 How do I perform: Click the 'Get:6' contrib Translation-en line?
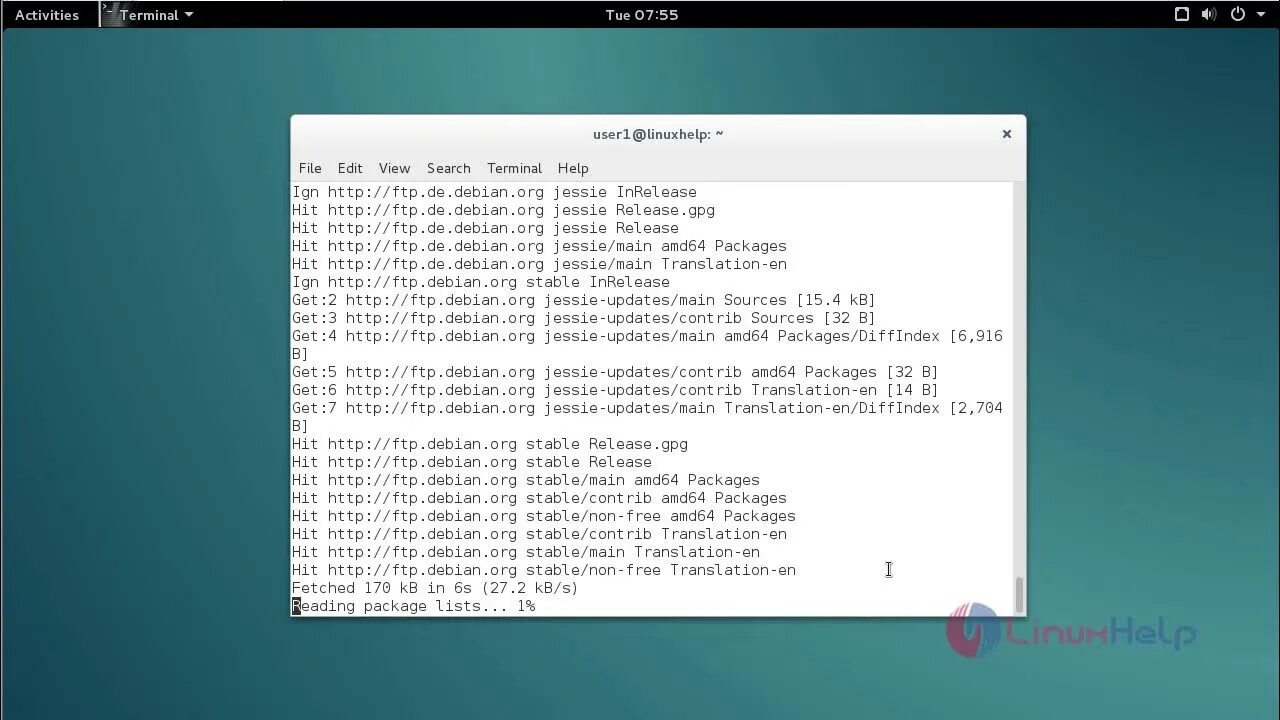click(x=615, y=390)
